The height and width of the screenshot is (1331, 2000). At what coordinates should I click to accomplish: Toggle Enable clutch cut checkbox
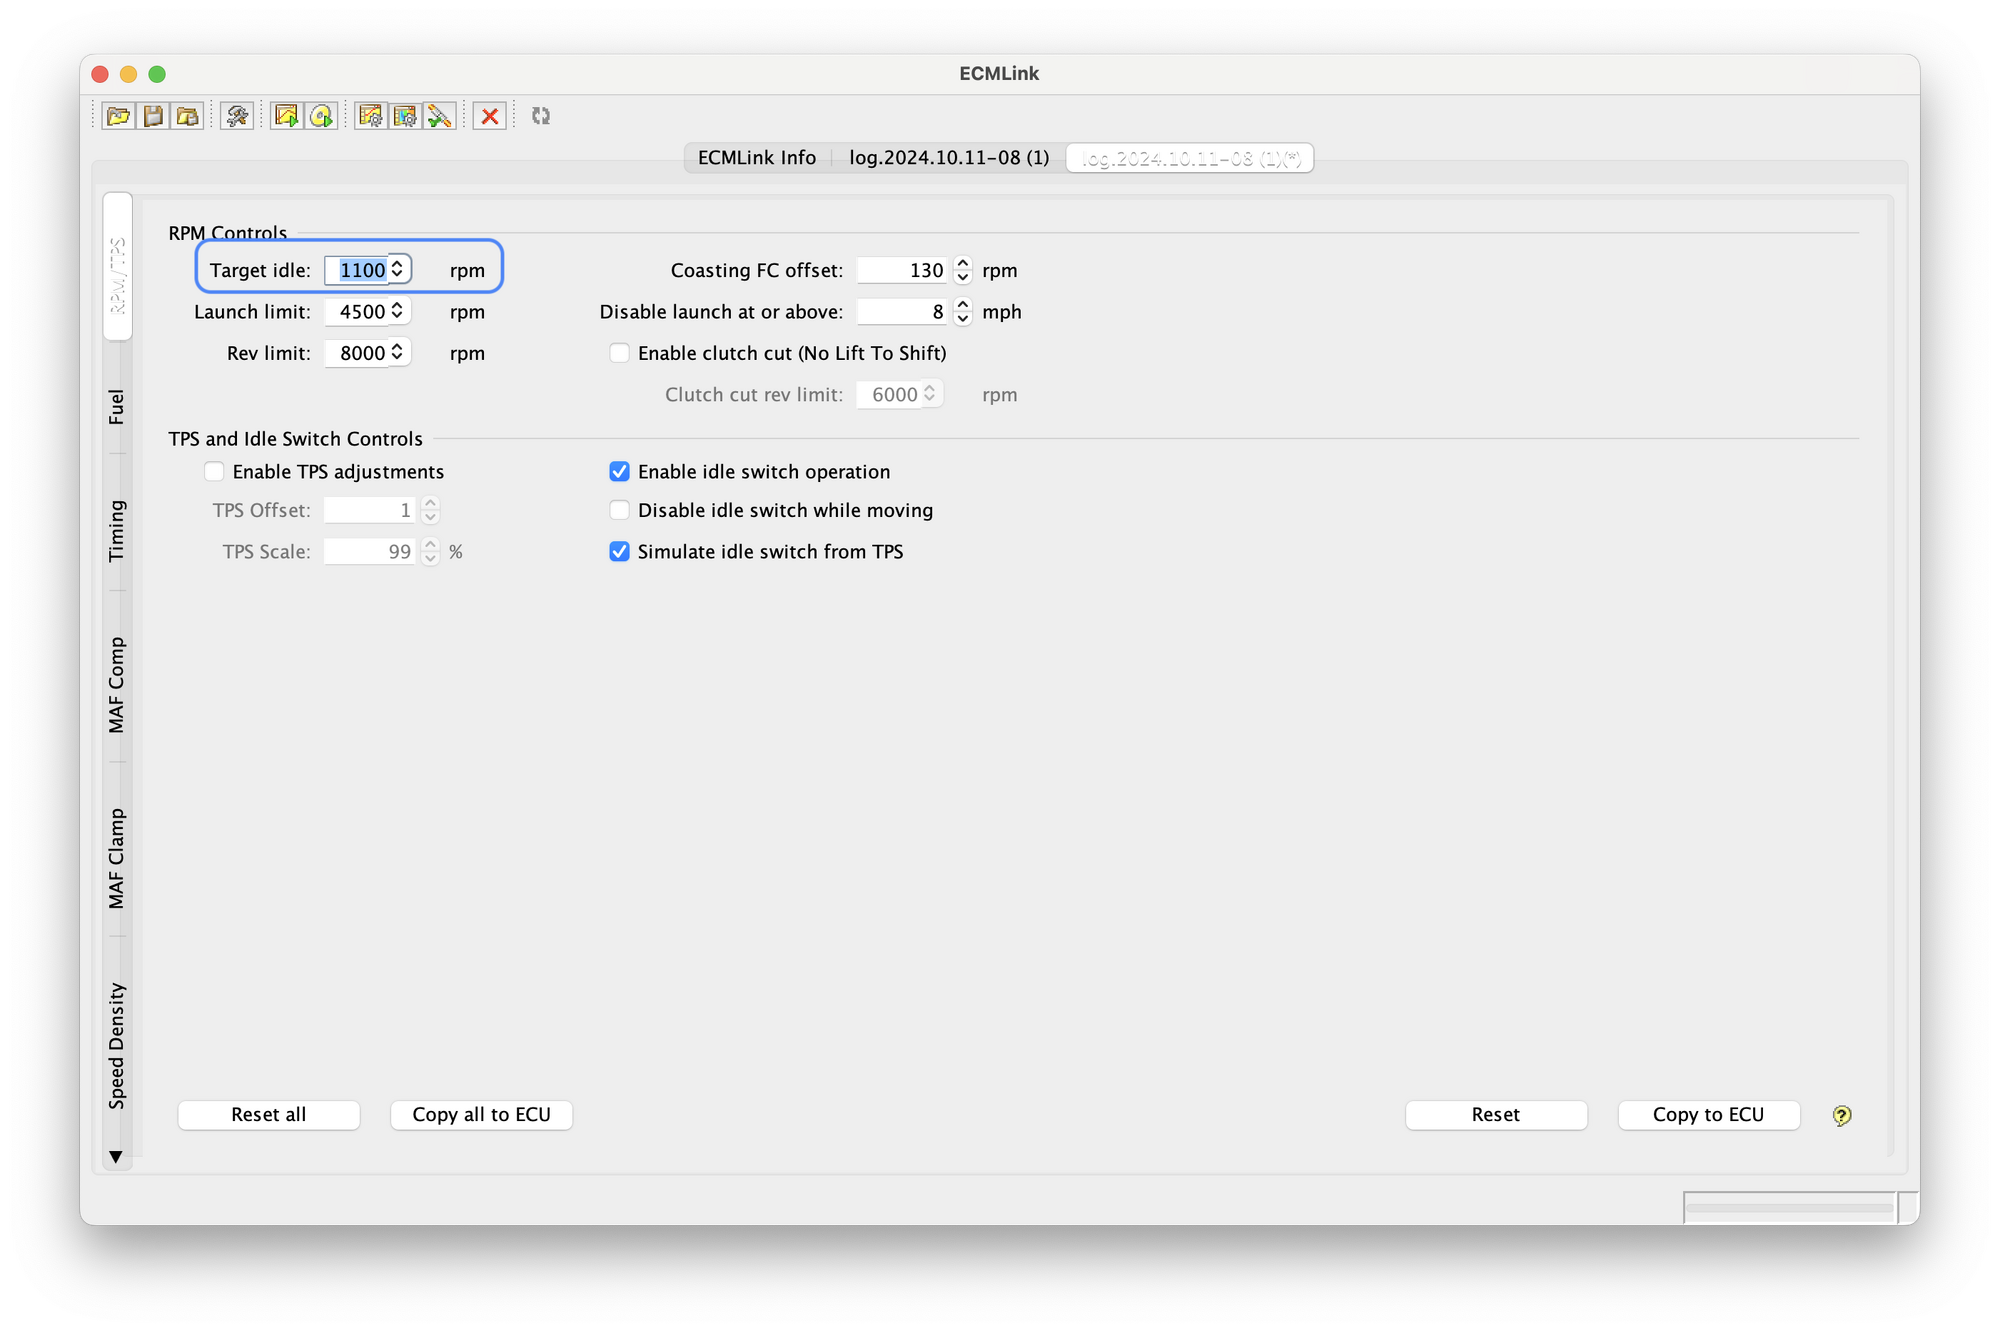click(x=620, y=353)
